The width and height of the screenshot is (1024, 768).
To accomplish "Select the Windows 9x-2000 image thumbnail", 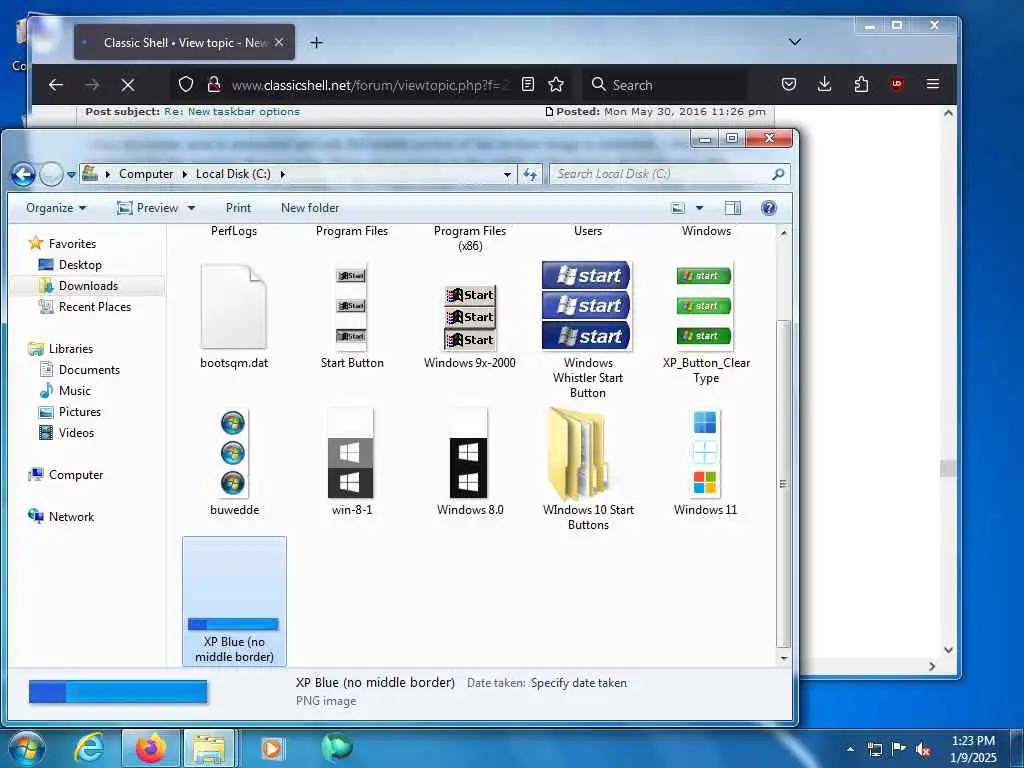I will (470, 317).
